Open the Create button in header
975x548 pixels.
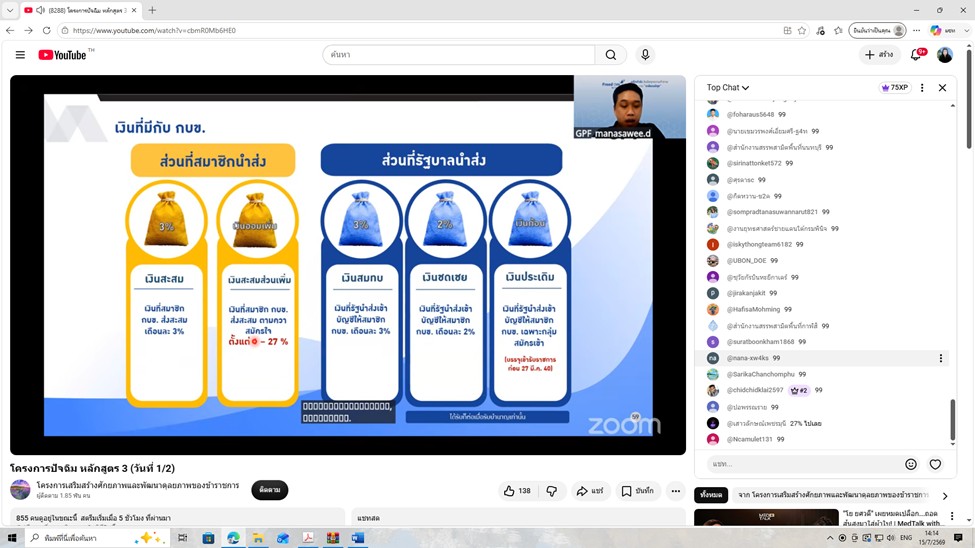(879, 55)
